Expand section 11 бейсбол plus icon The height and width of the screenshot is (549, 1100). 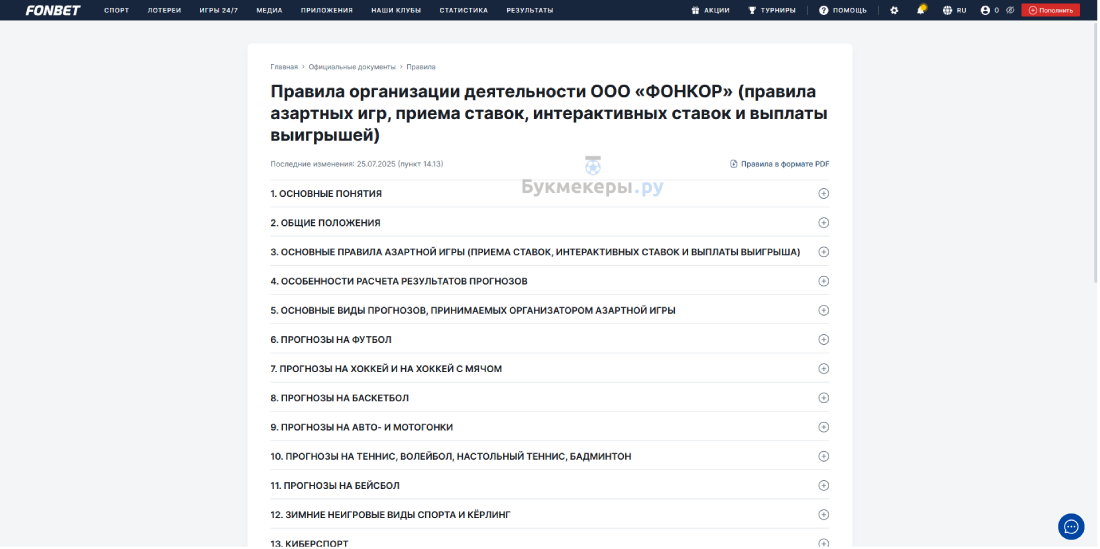tap(824, 486)
